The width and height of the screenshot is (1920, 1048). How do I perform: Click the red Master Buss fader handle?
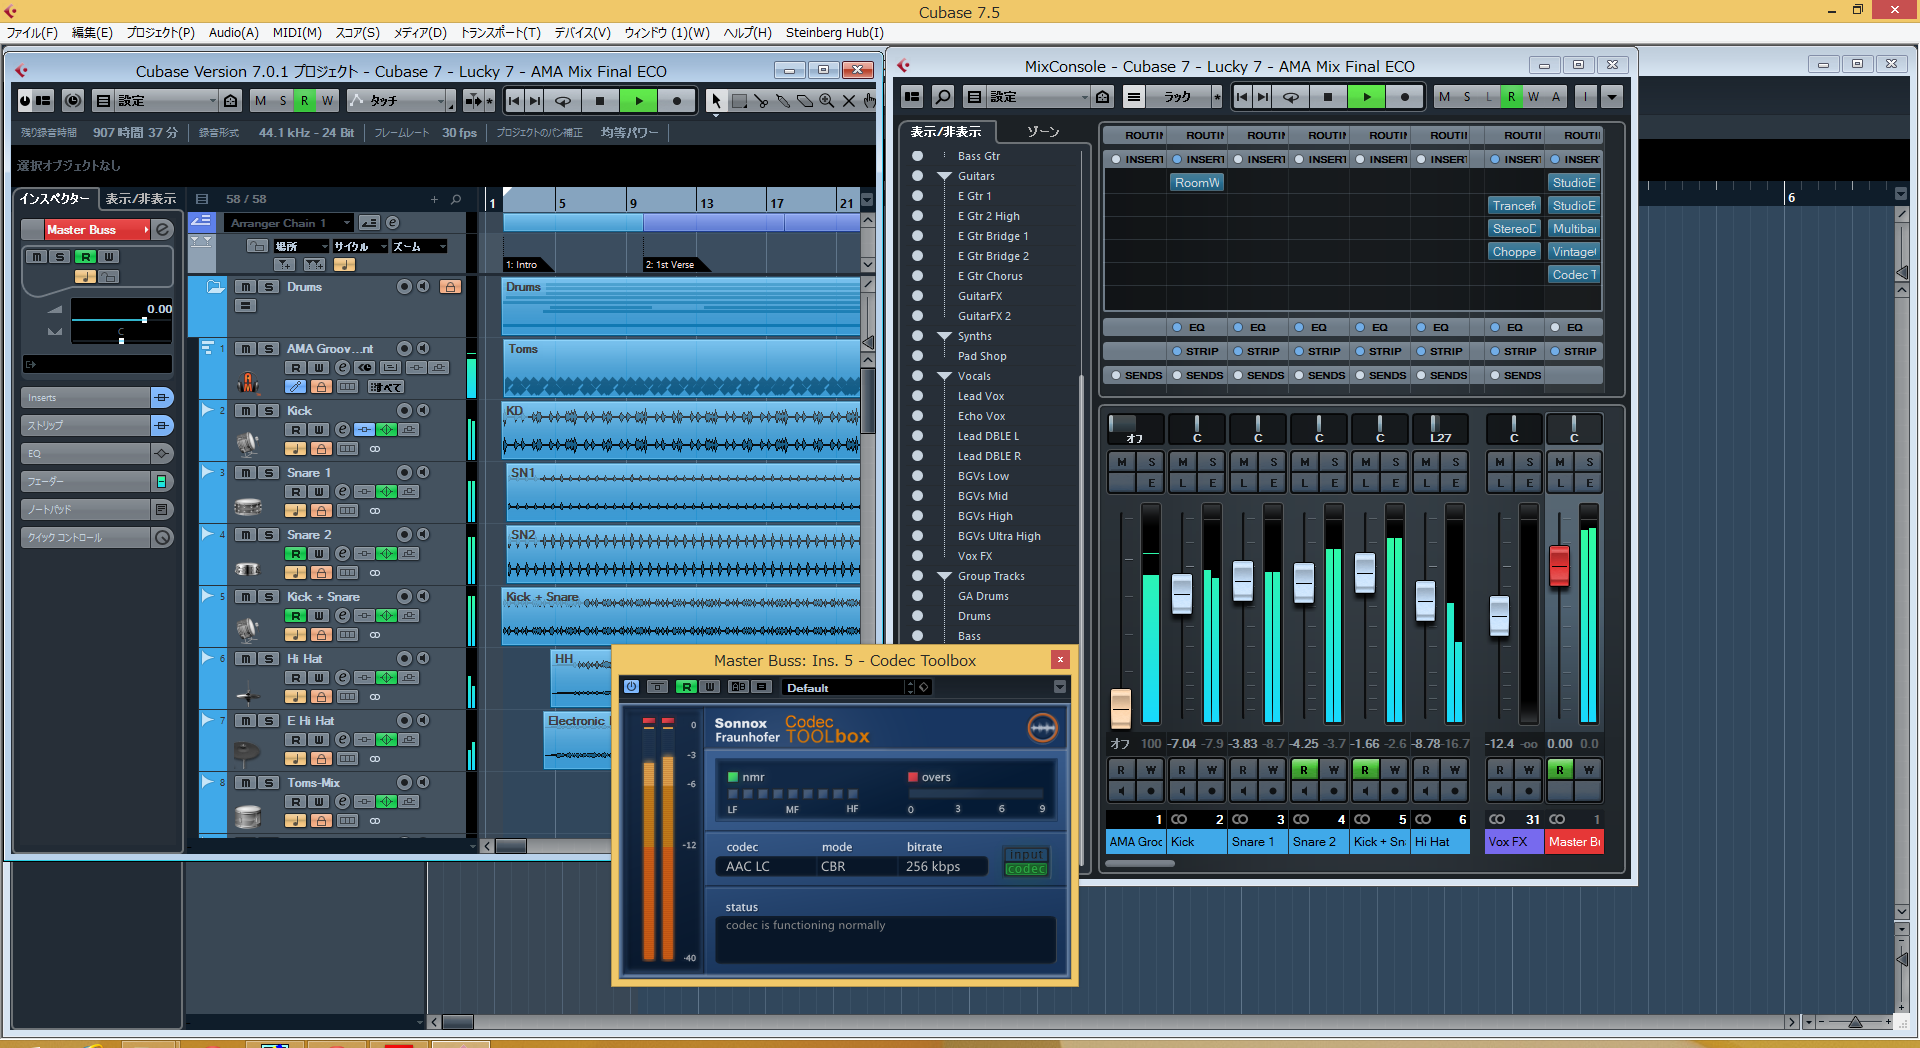point(1559,566)
